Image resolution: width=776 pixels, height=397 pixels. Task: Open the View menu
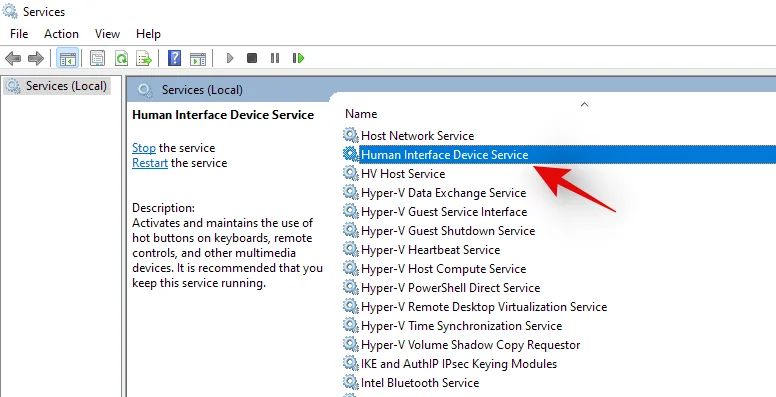tap(107, 34)
